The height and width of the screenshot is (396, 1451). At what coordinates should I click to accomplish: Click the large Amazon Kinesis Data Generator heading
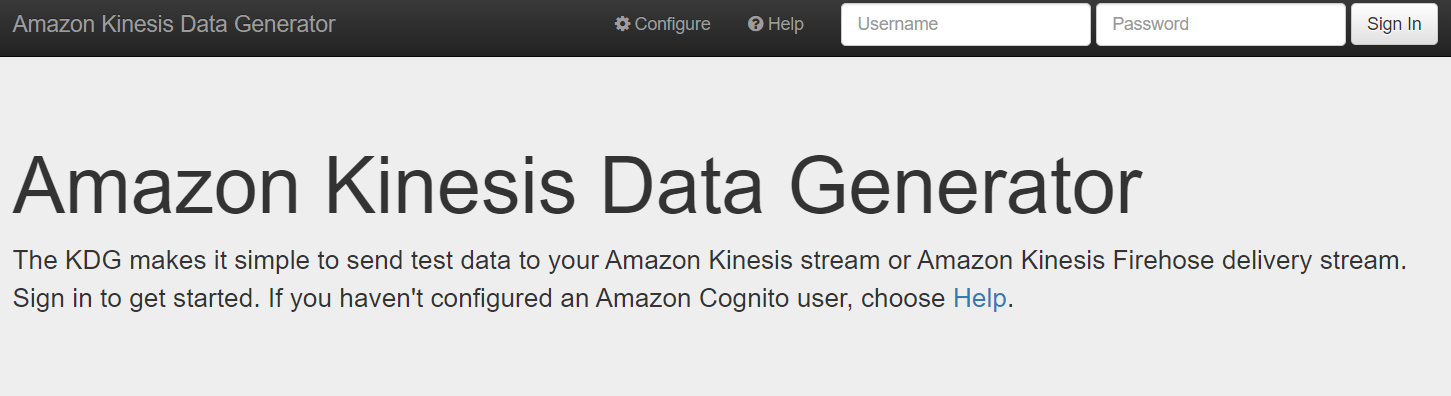577,186
